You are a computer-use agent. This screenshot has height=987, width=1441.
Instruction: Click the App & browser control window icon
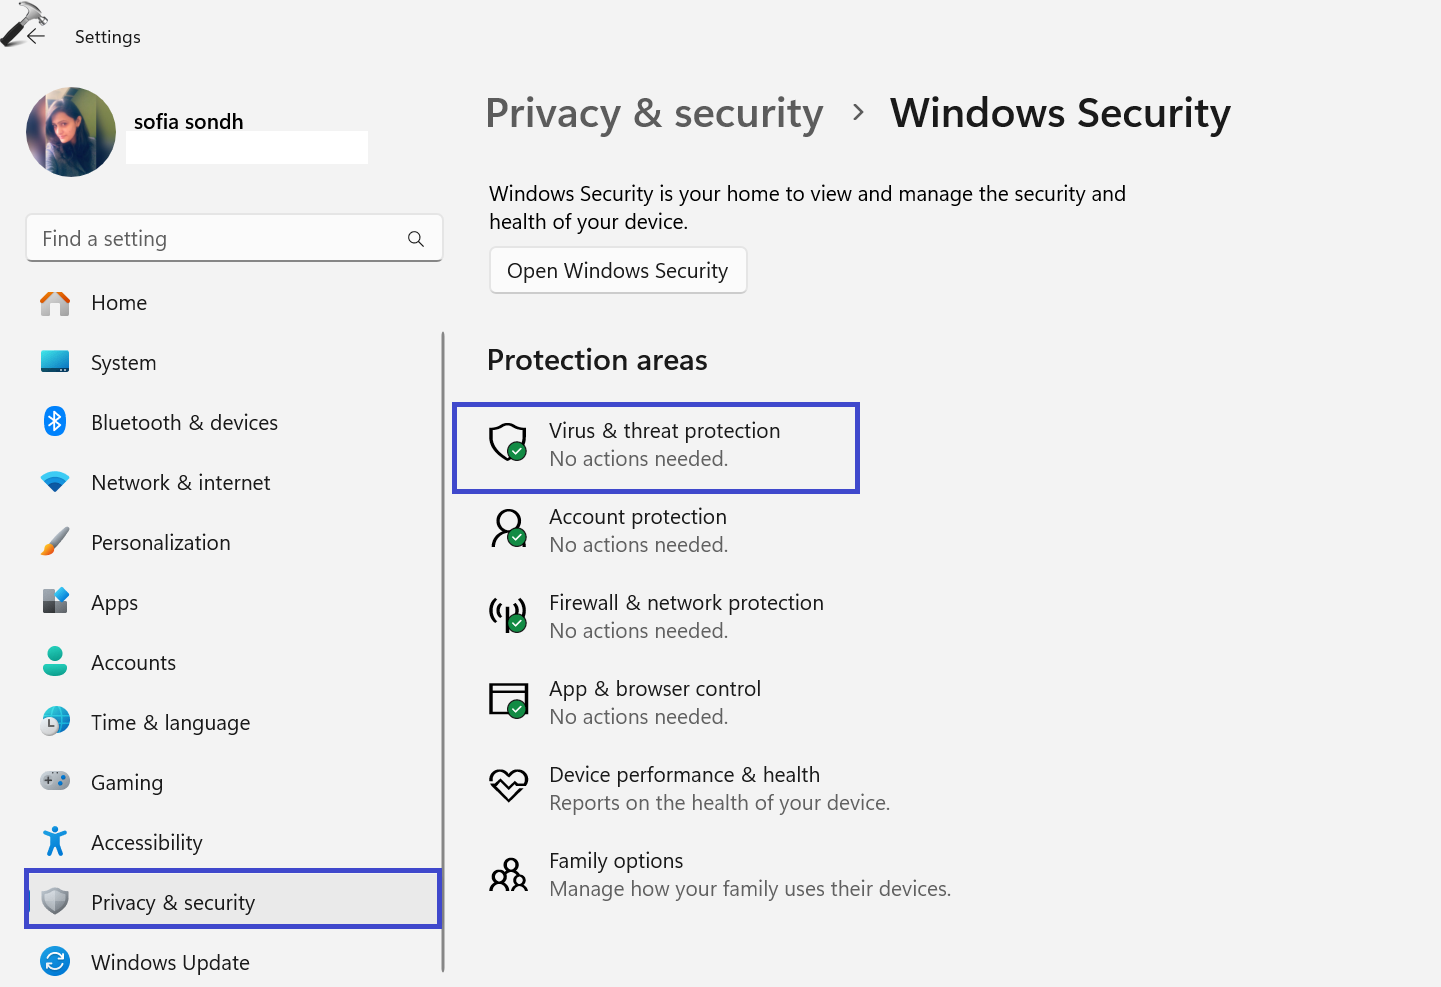[508, 700]
